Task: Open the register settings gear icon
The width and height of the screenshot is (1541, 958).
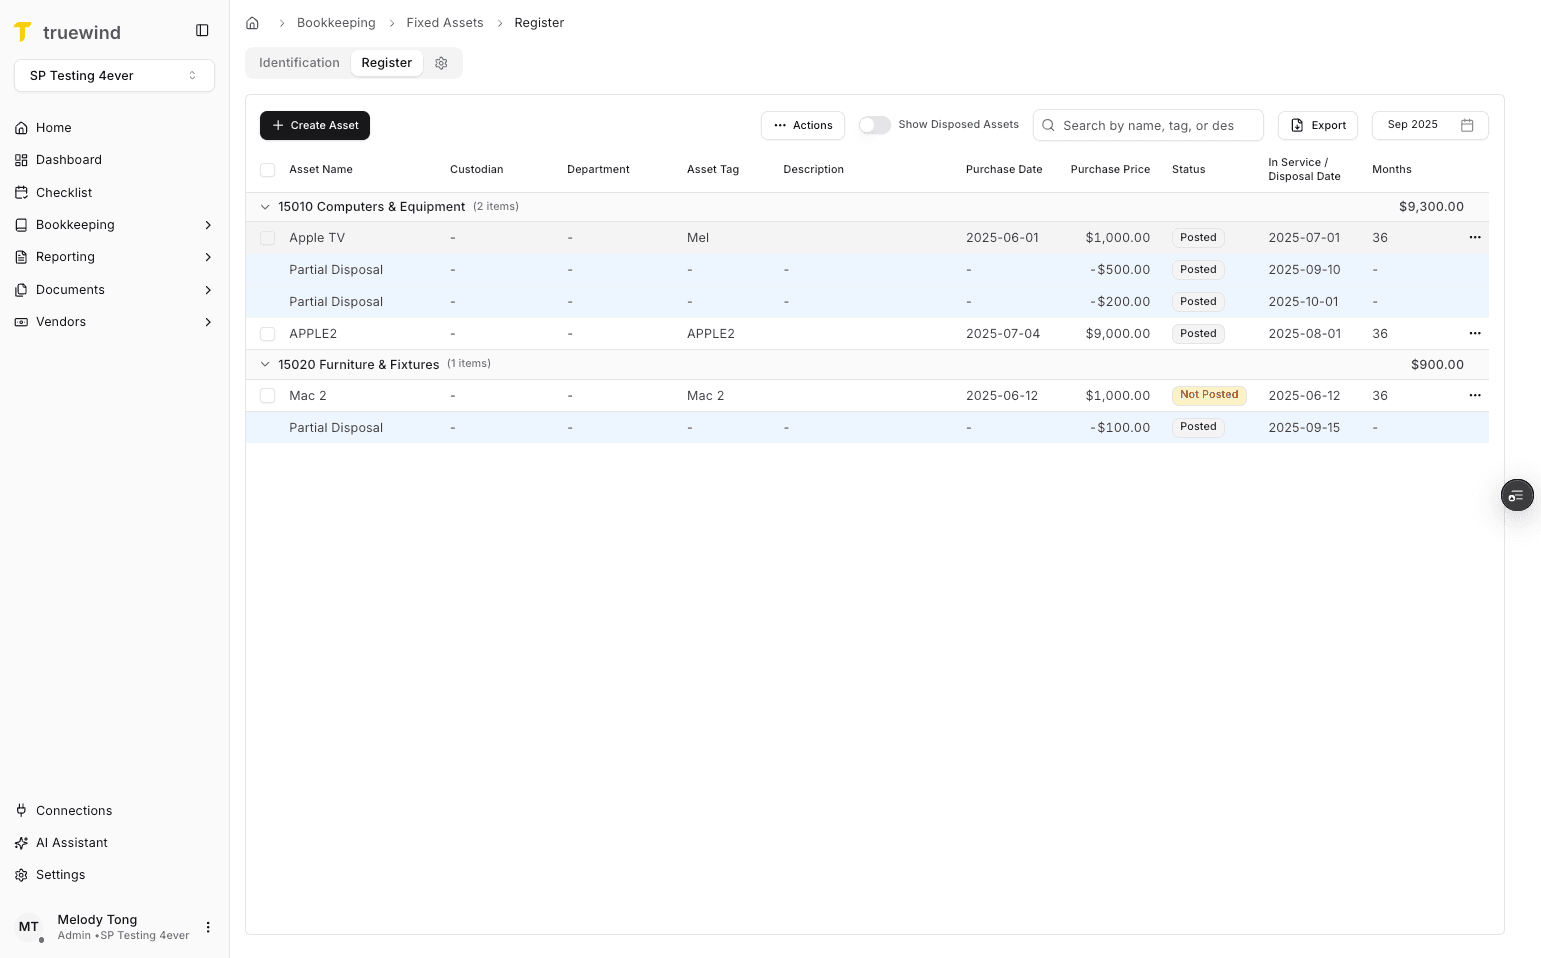Action: point(441,62)
